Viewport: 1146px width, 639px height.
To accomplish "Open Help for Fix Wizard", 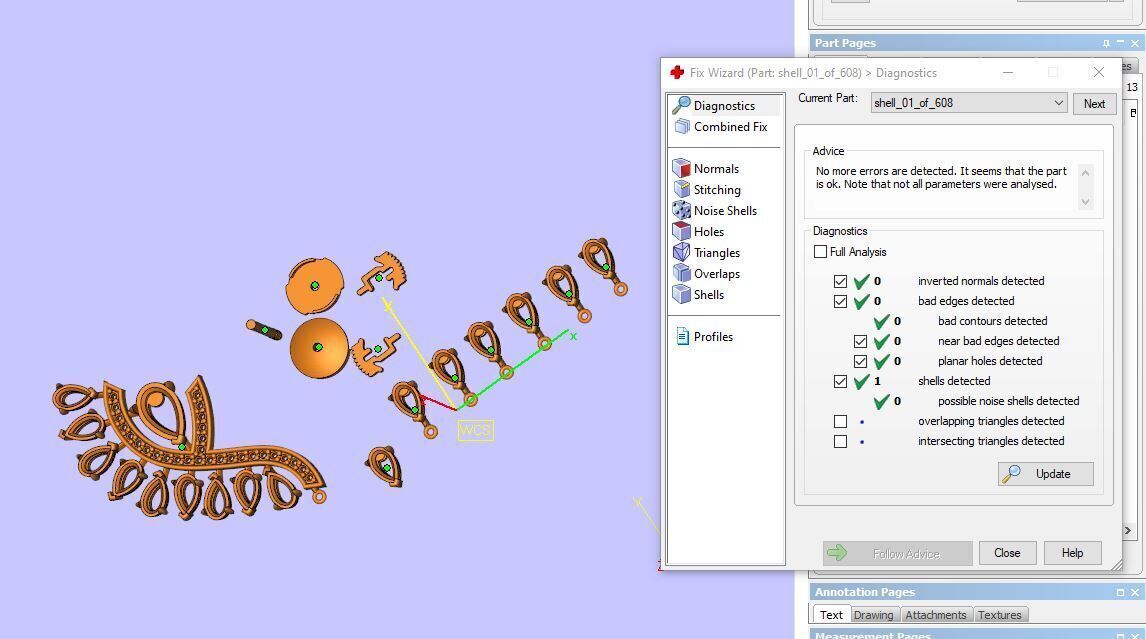I will 1072,553.
